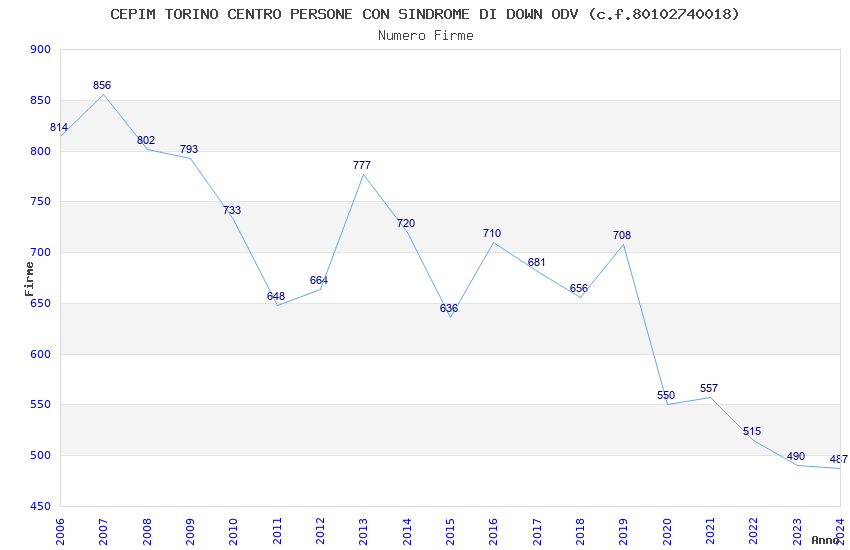Image resolution: width=850 pixels, height=550 pixels.
Task: Select the x-axis year 2016
Action: [x=493, y=532]
